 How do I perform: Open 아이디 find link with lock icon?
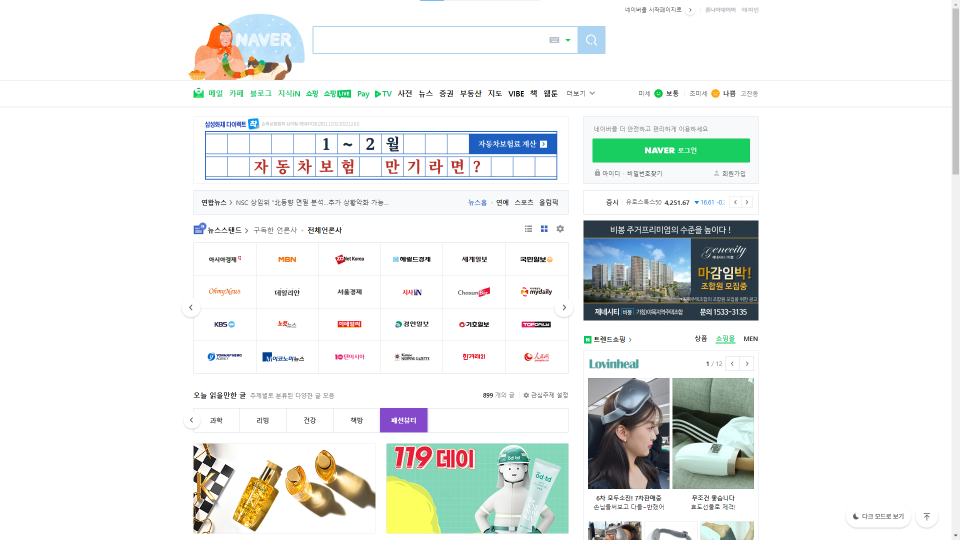click(x=607, y=174)
